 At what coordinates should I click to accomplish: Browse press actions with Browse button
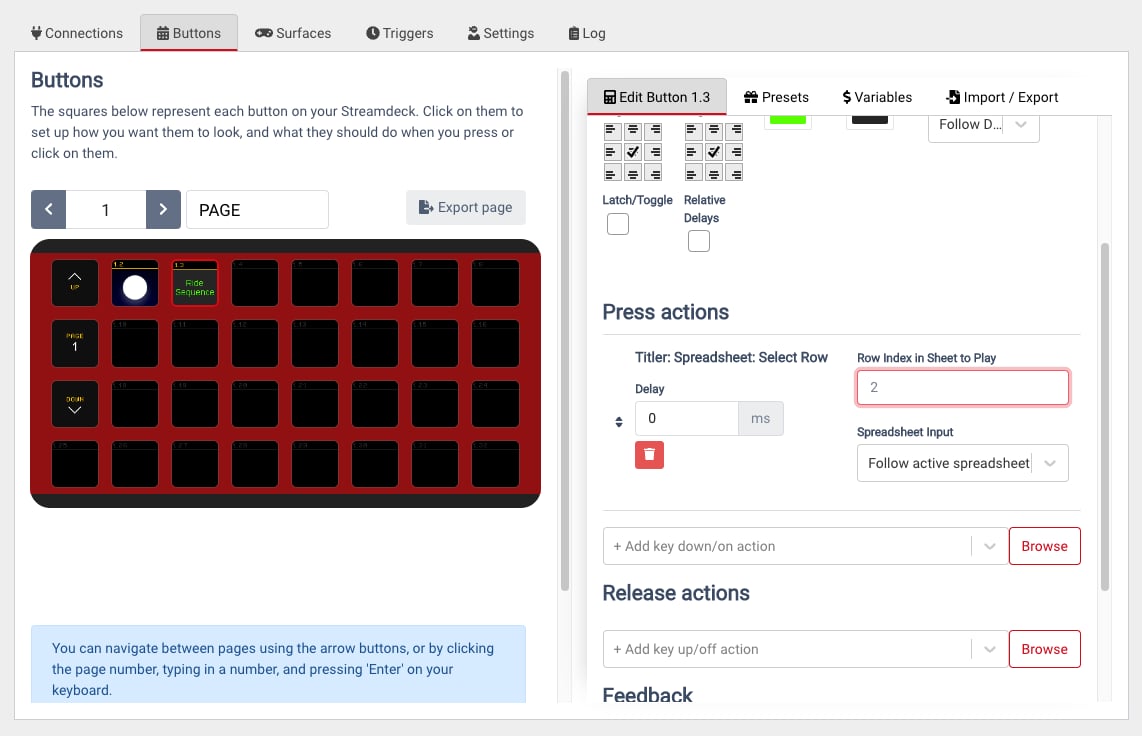coord(1044,546)
